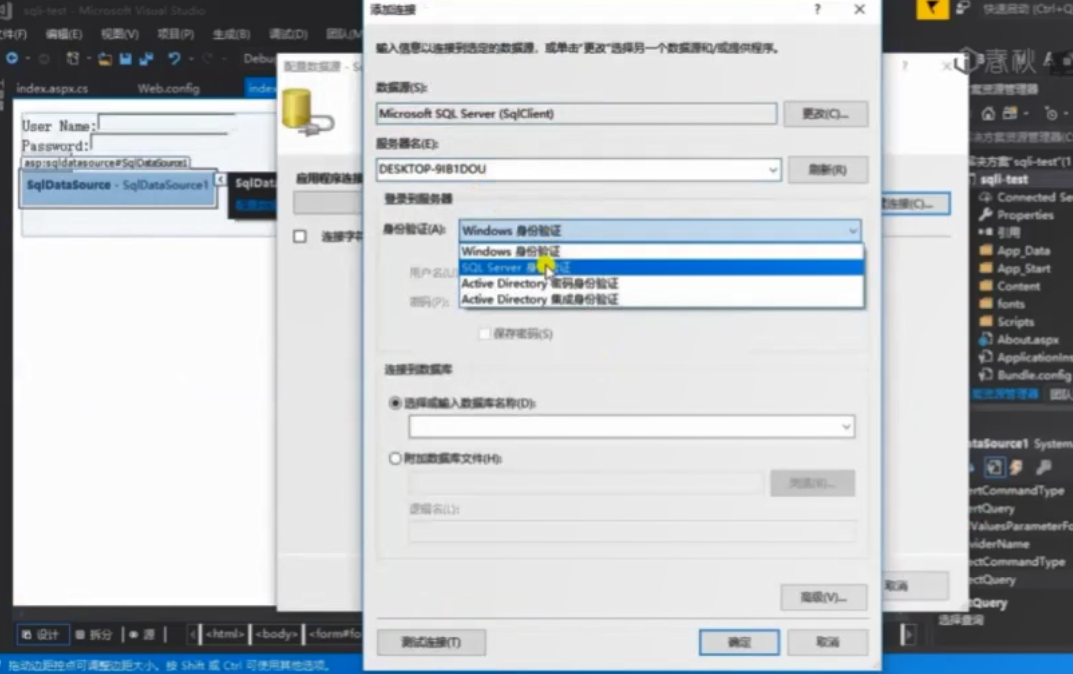Click the undo arrow icon in toolbar

[x=174, y=60]
